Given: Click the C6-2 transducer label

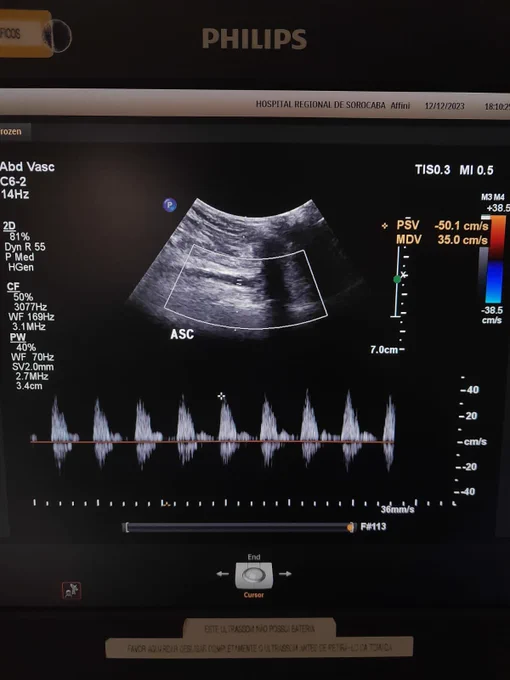Looking at the screenshot, I should 13,181.
